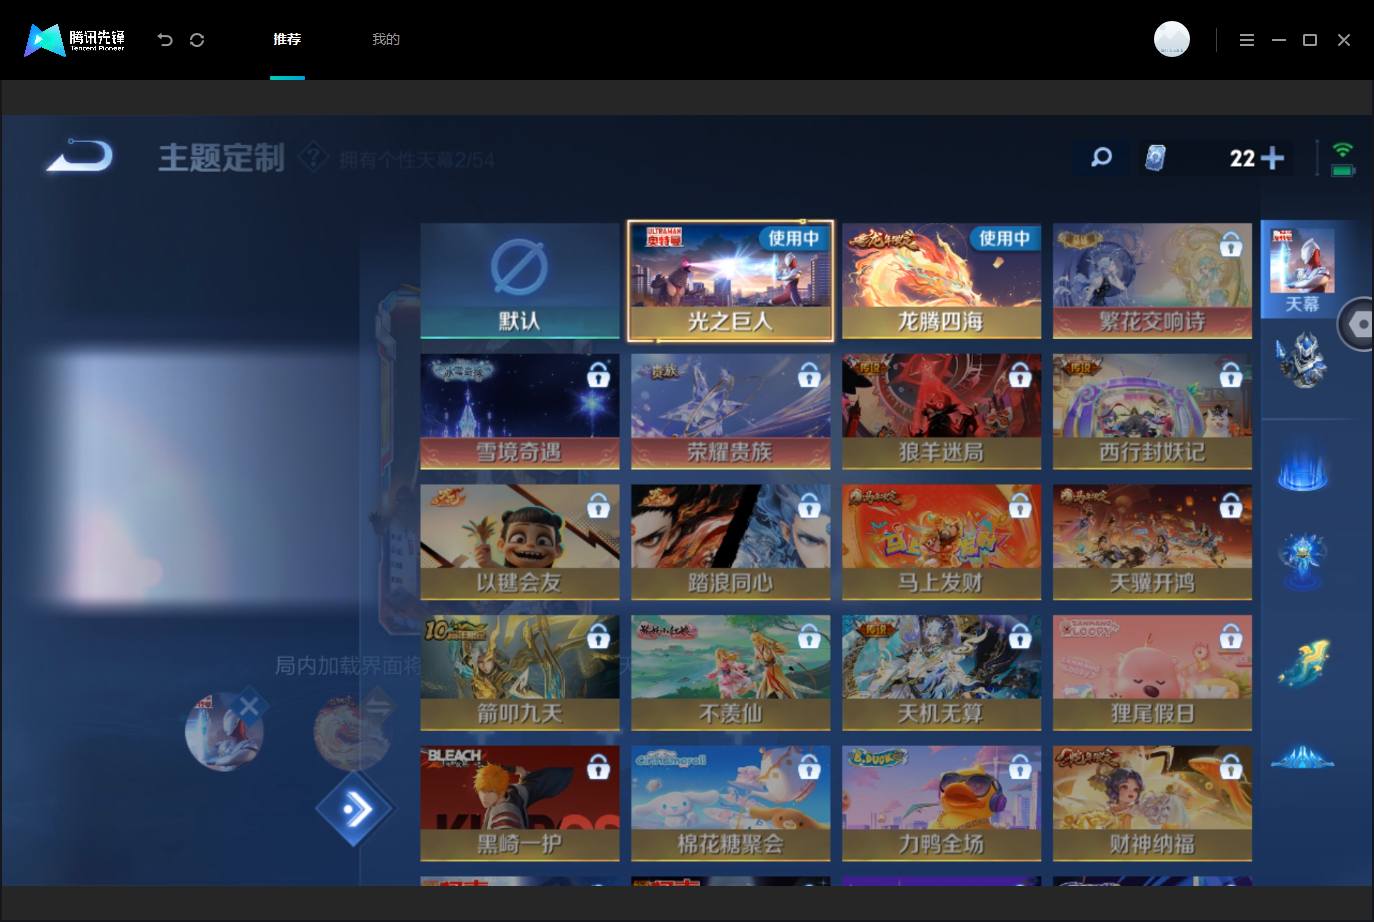Select the armored warrior sidebar category
This screenshot has height=922, width=1374.
[1301, 359]
